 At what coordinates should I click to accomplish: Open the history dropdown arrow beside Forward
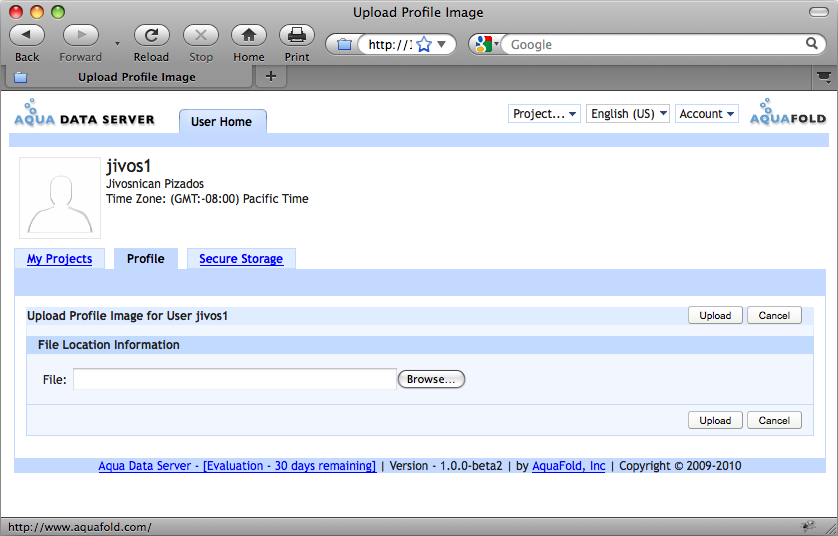[x=117, y=44]
